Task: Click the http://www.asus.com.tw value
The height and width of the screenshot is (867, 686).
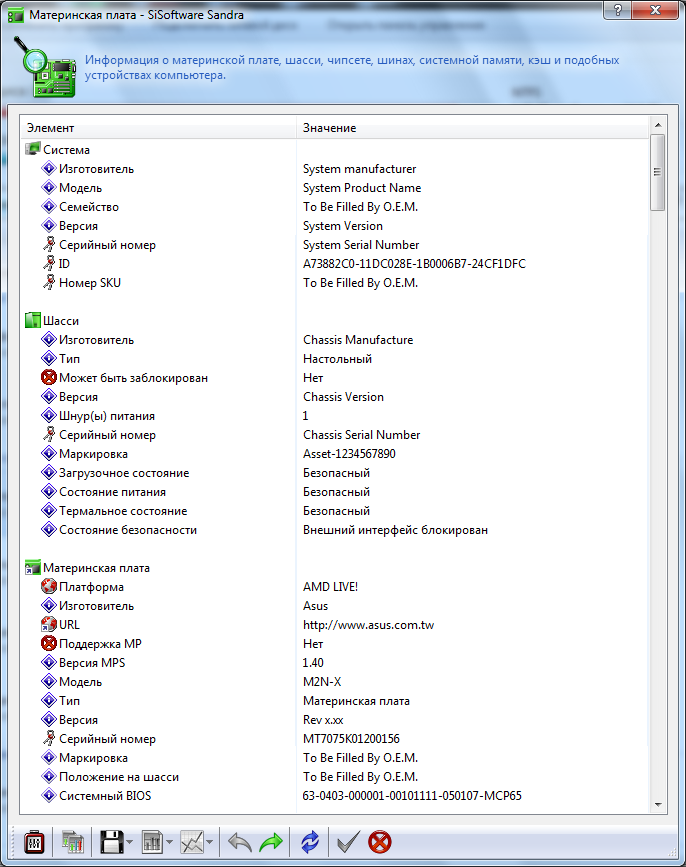Action: (368, 625)
